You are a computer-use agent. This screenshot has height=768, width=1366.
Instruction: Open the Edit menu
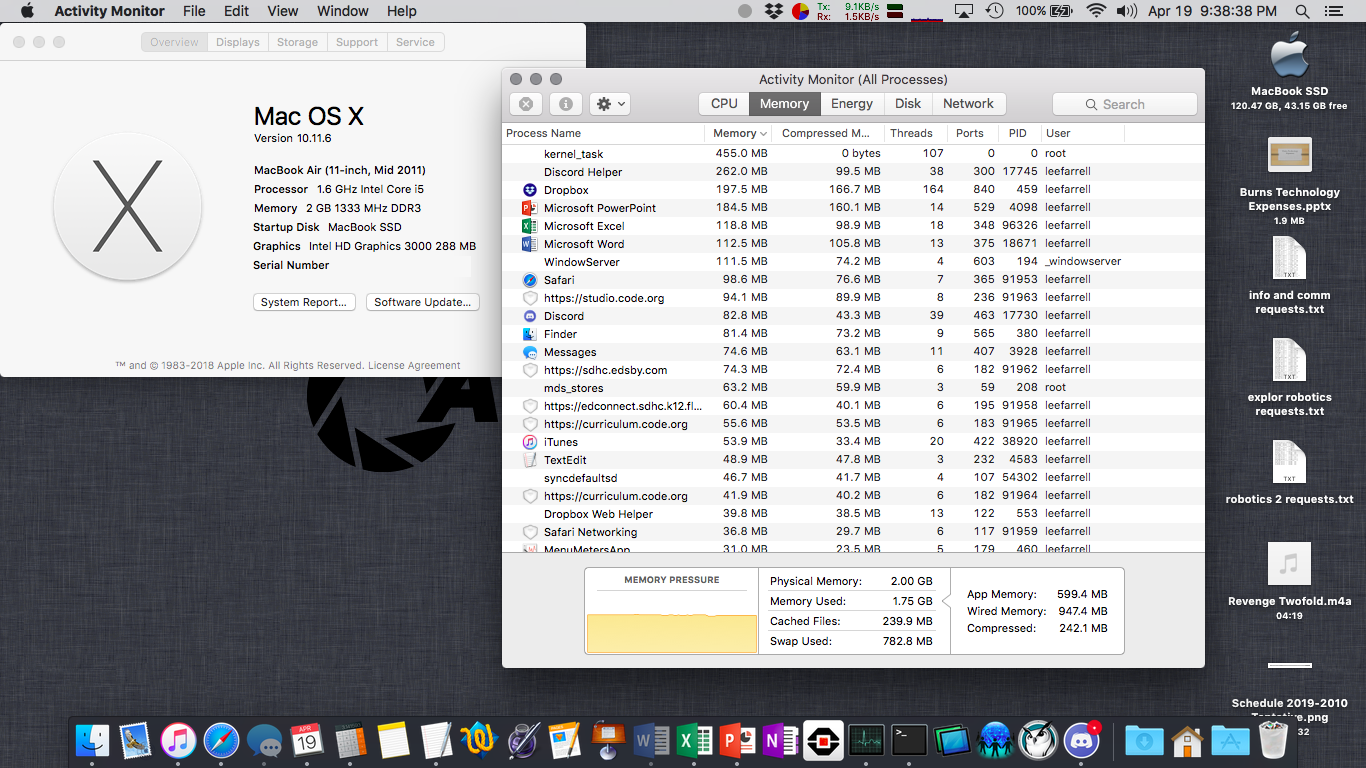click(237, 11)
